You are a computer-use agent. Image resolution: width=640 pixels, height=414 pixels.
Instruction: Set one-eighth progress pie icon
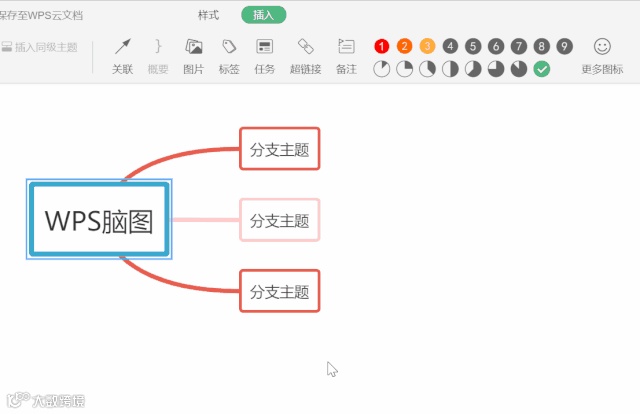click(382, 69)
